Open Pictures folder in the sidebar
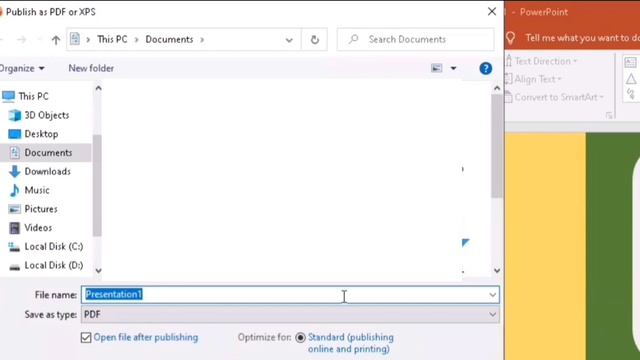Screen dimensions: 640x360 point(41,209)
